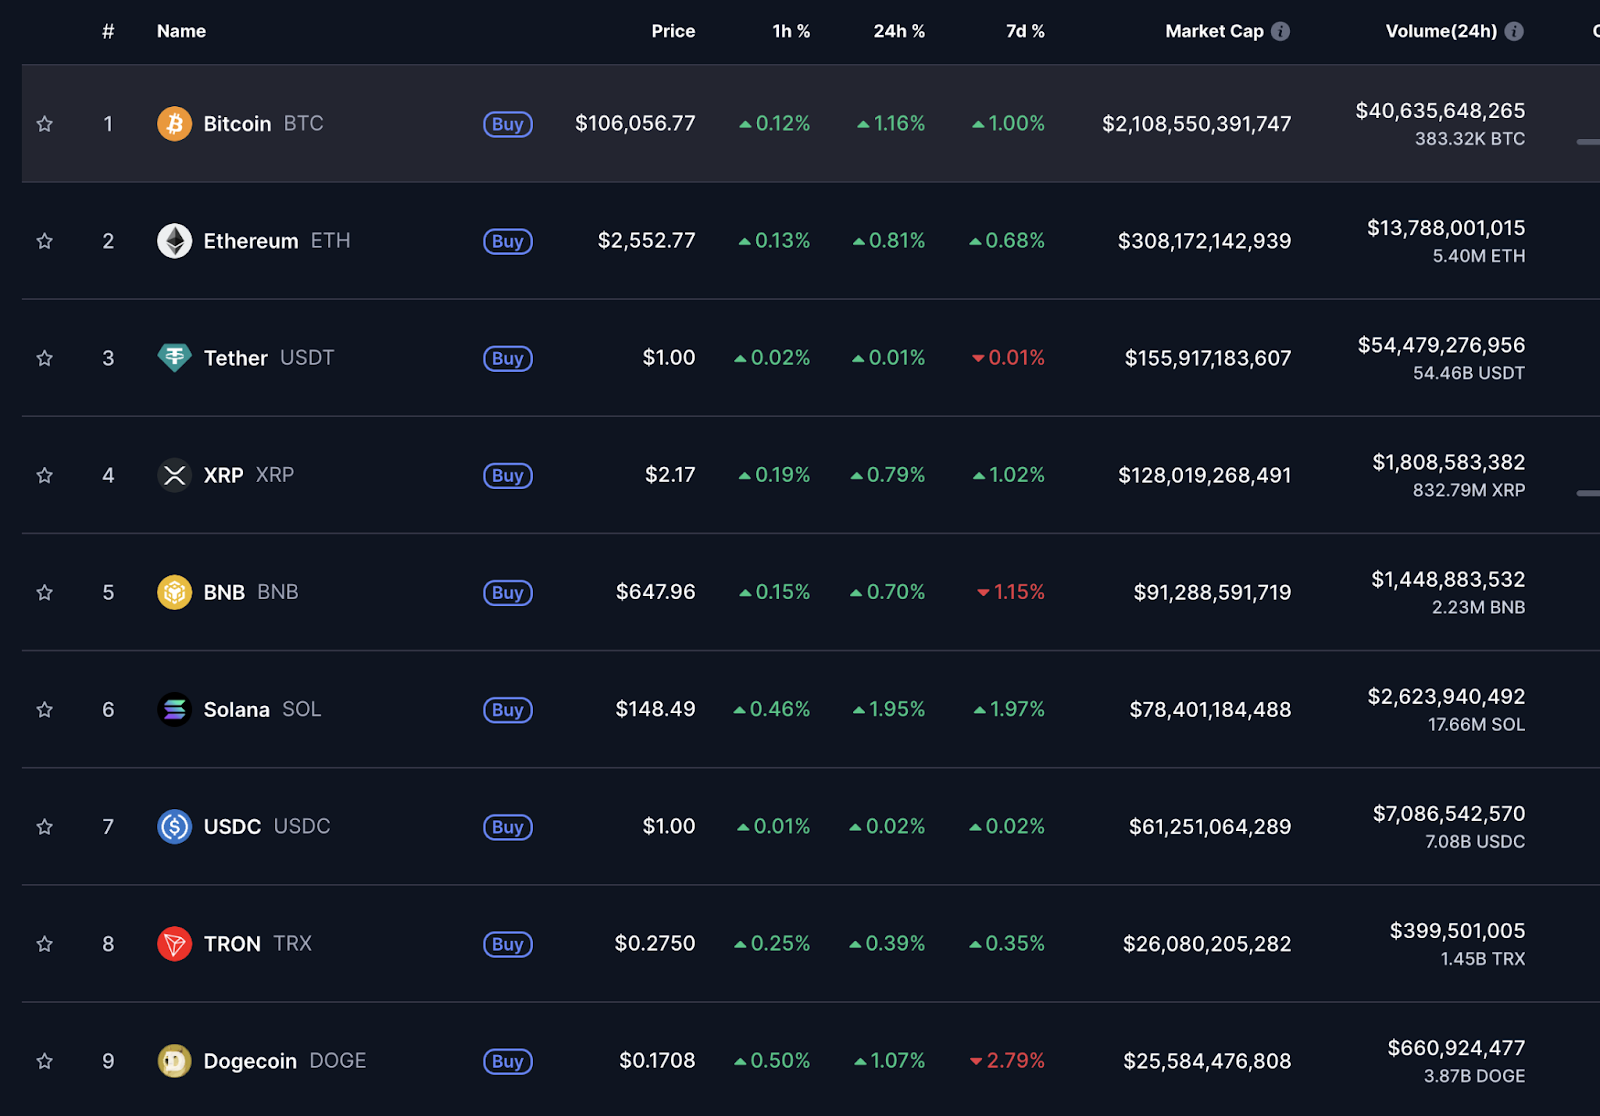Click XRP volume 832.79M XRP

tap(1469, 490)
